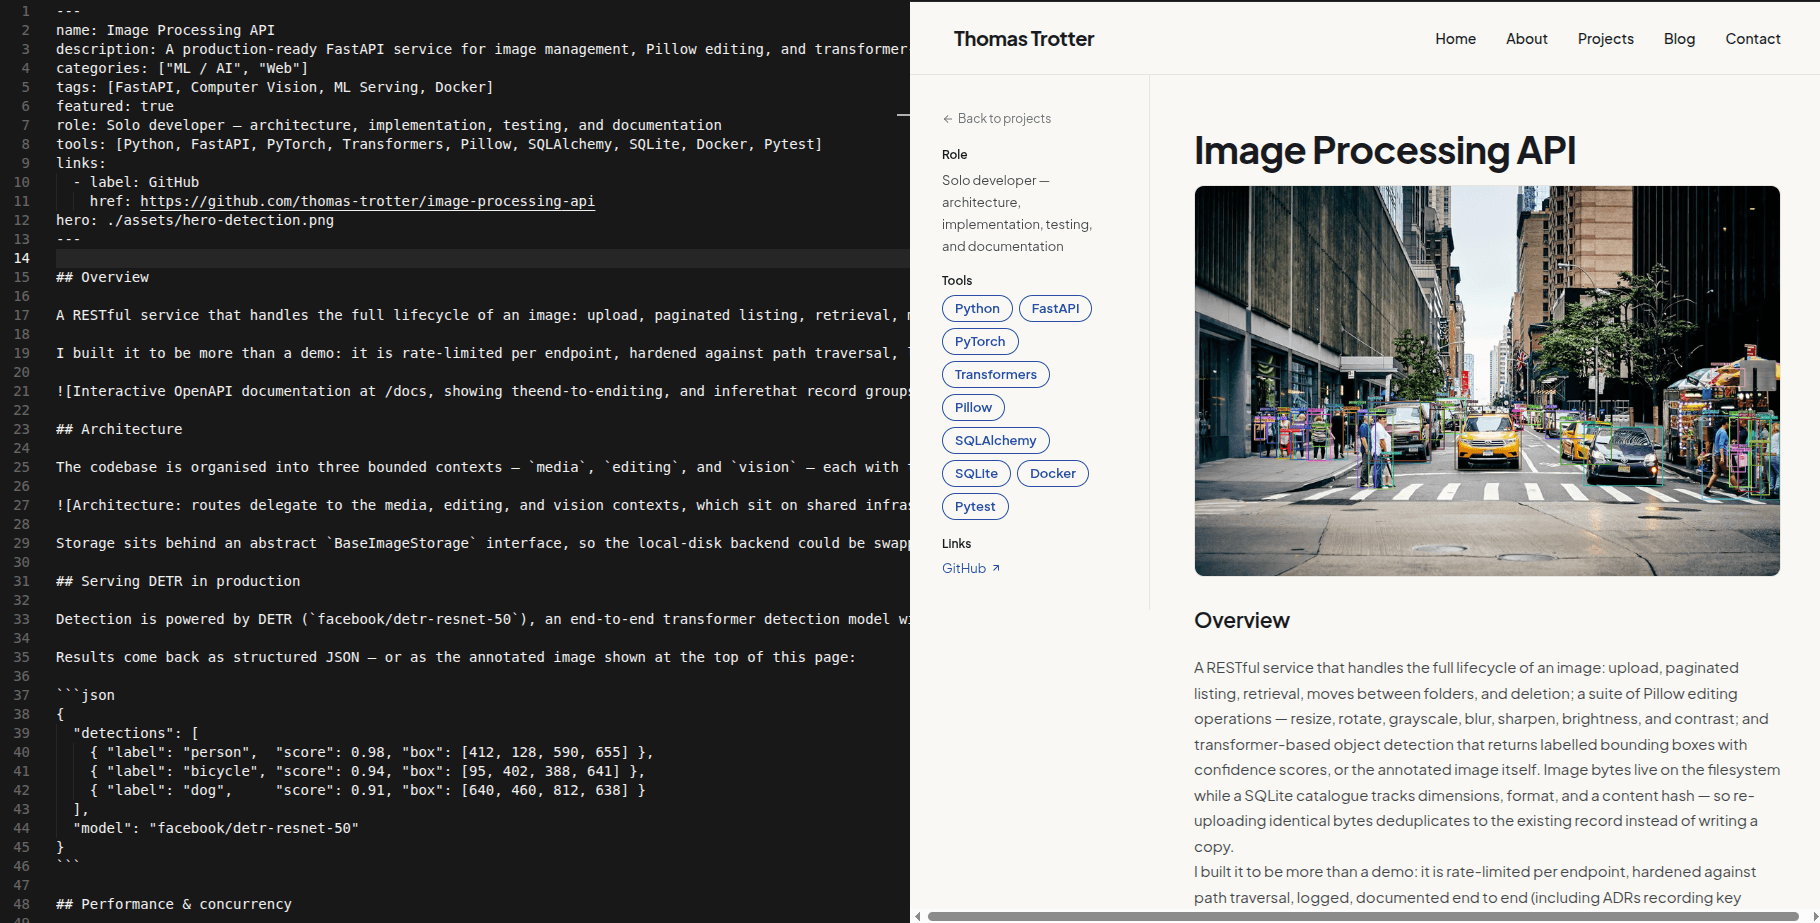Screen dimensions: 1820x923
Task: Open the About nav link
Action: tap(1526, 39)
